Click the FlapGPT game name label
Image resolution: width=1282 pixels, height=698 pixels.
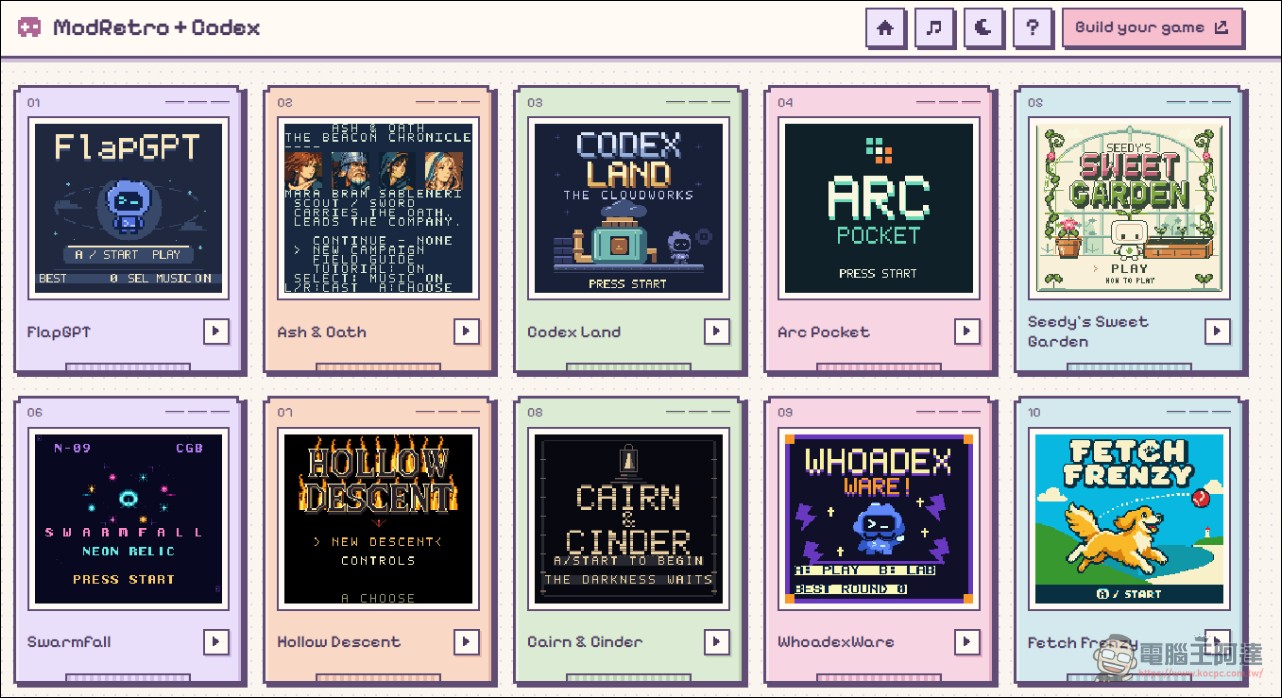point(59,332)
